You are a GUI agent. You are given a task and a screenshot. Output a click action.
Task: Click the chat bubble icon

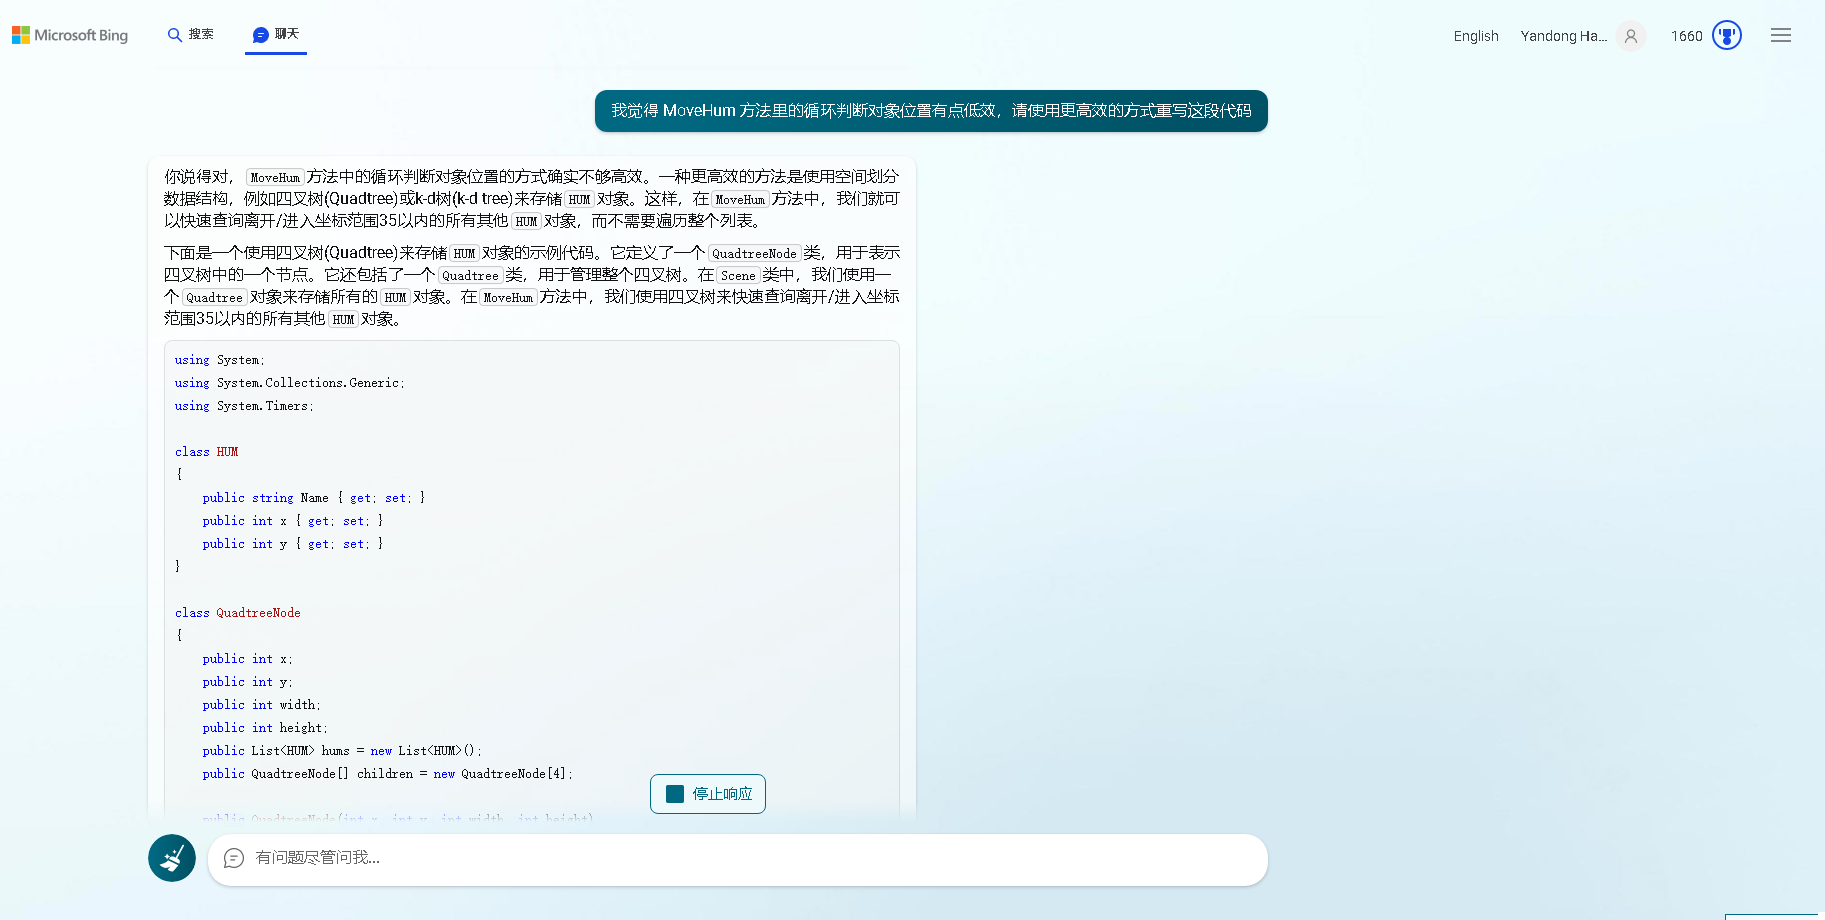click(260, 35)
